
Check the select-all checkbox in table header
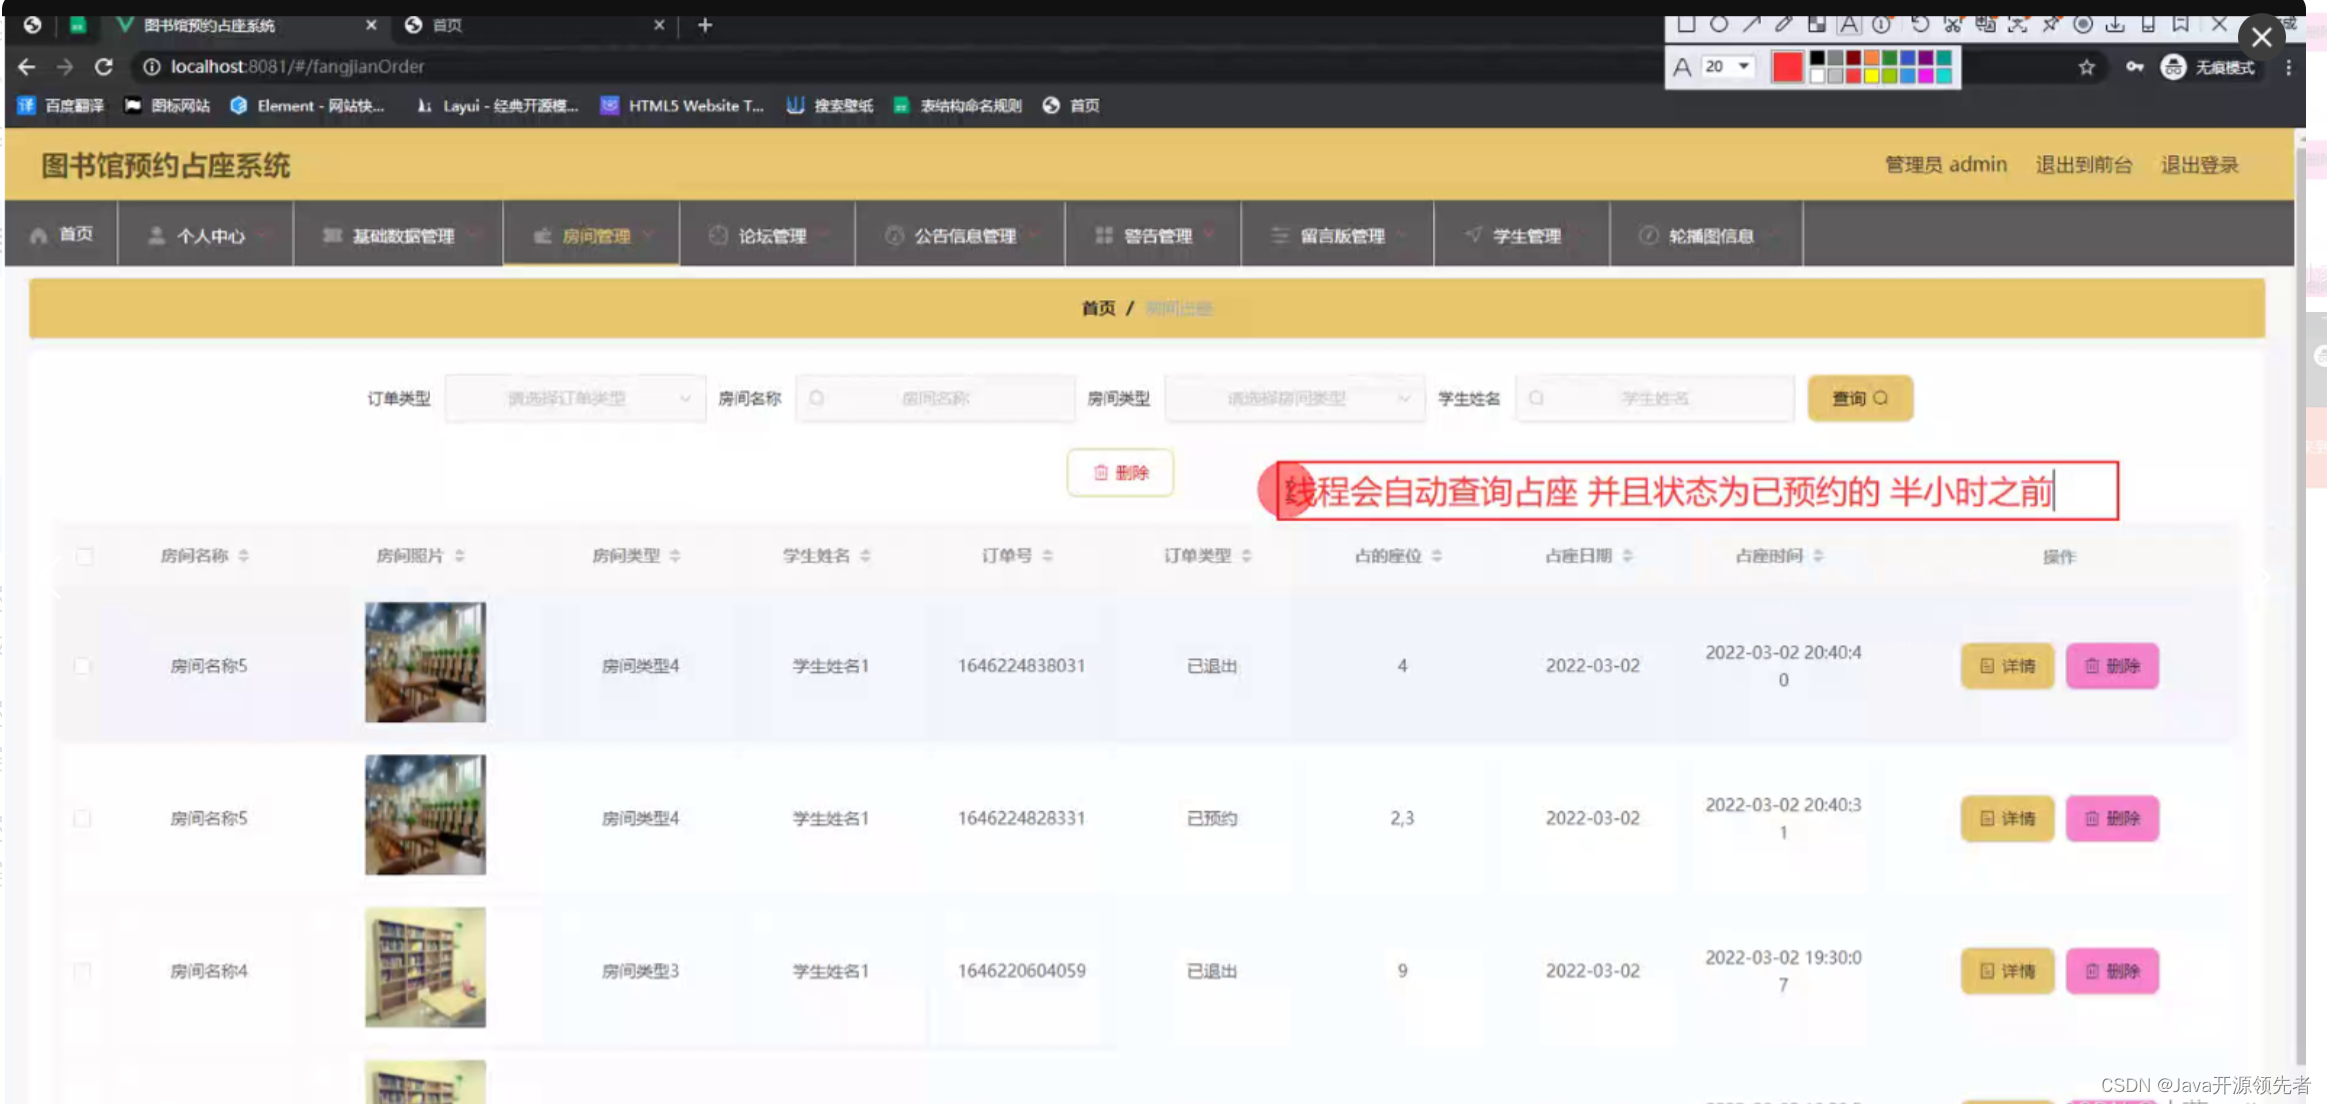coord(84,556)
